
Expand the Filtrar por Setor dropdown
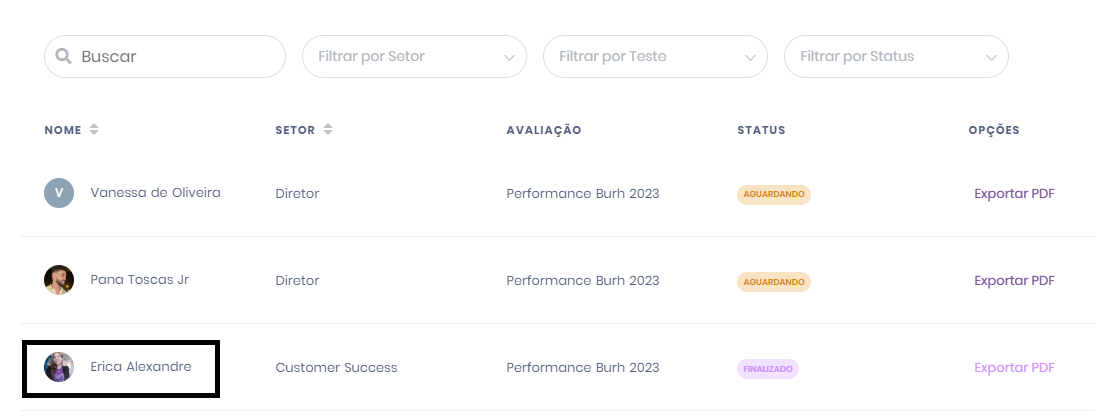pyautogui.click(x=414, y=56)
